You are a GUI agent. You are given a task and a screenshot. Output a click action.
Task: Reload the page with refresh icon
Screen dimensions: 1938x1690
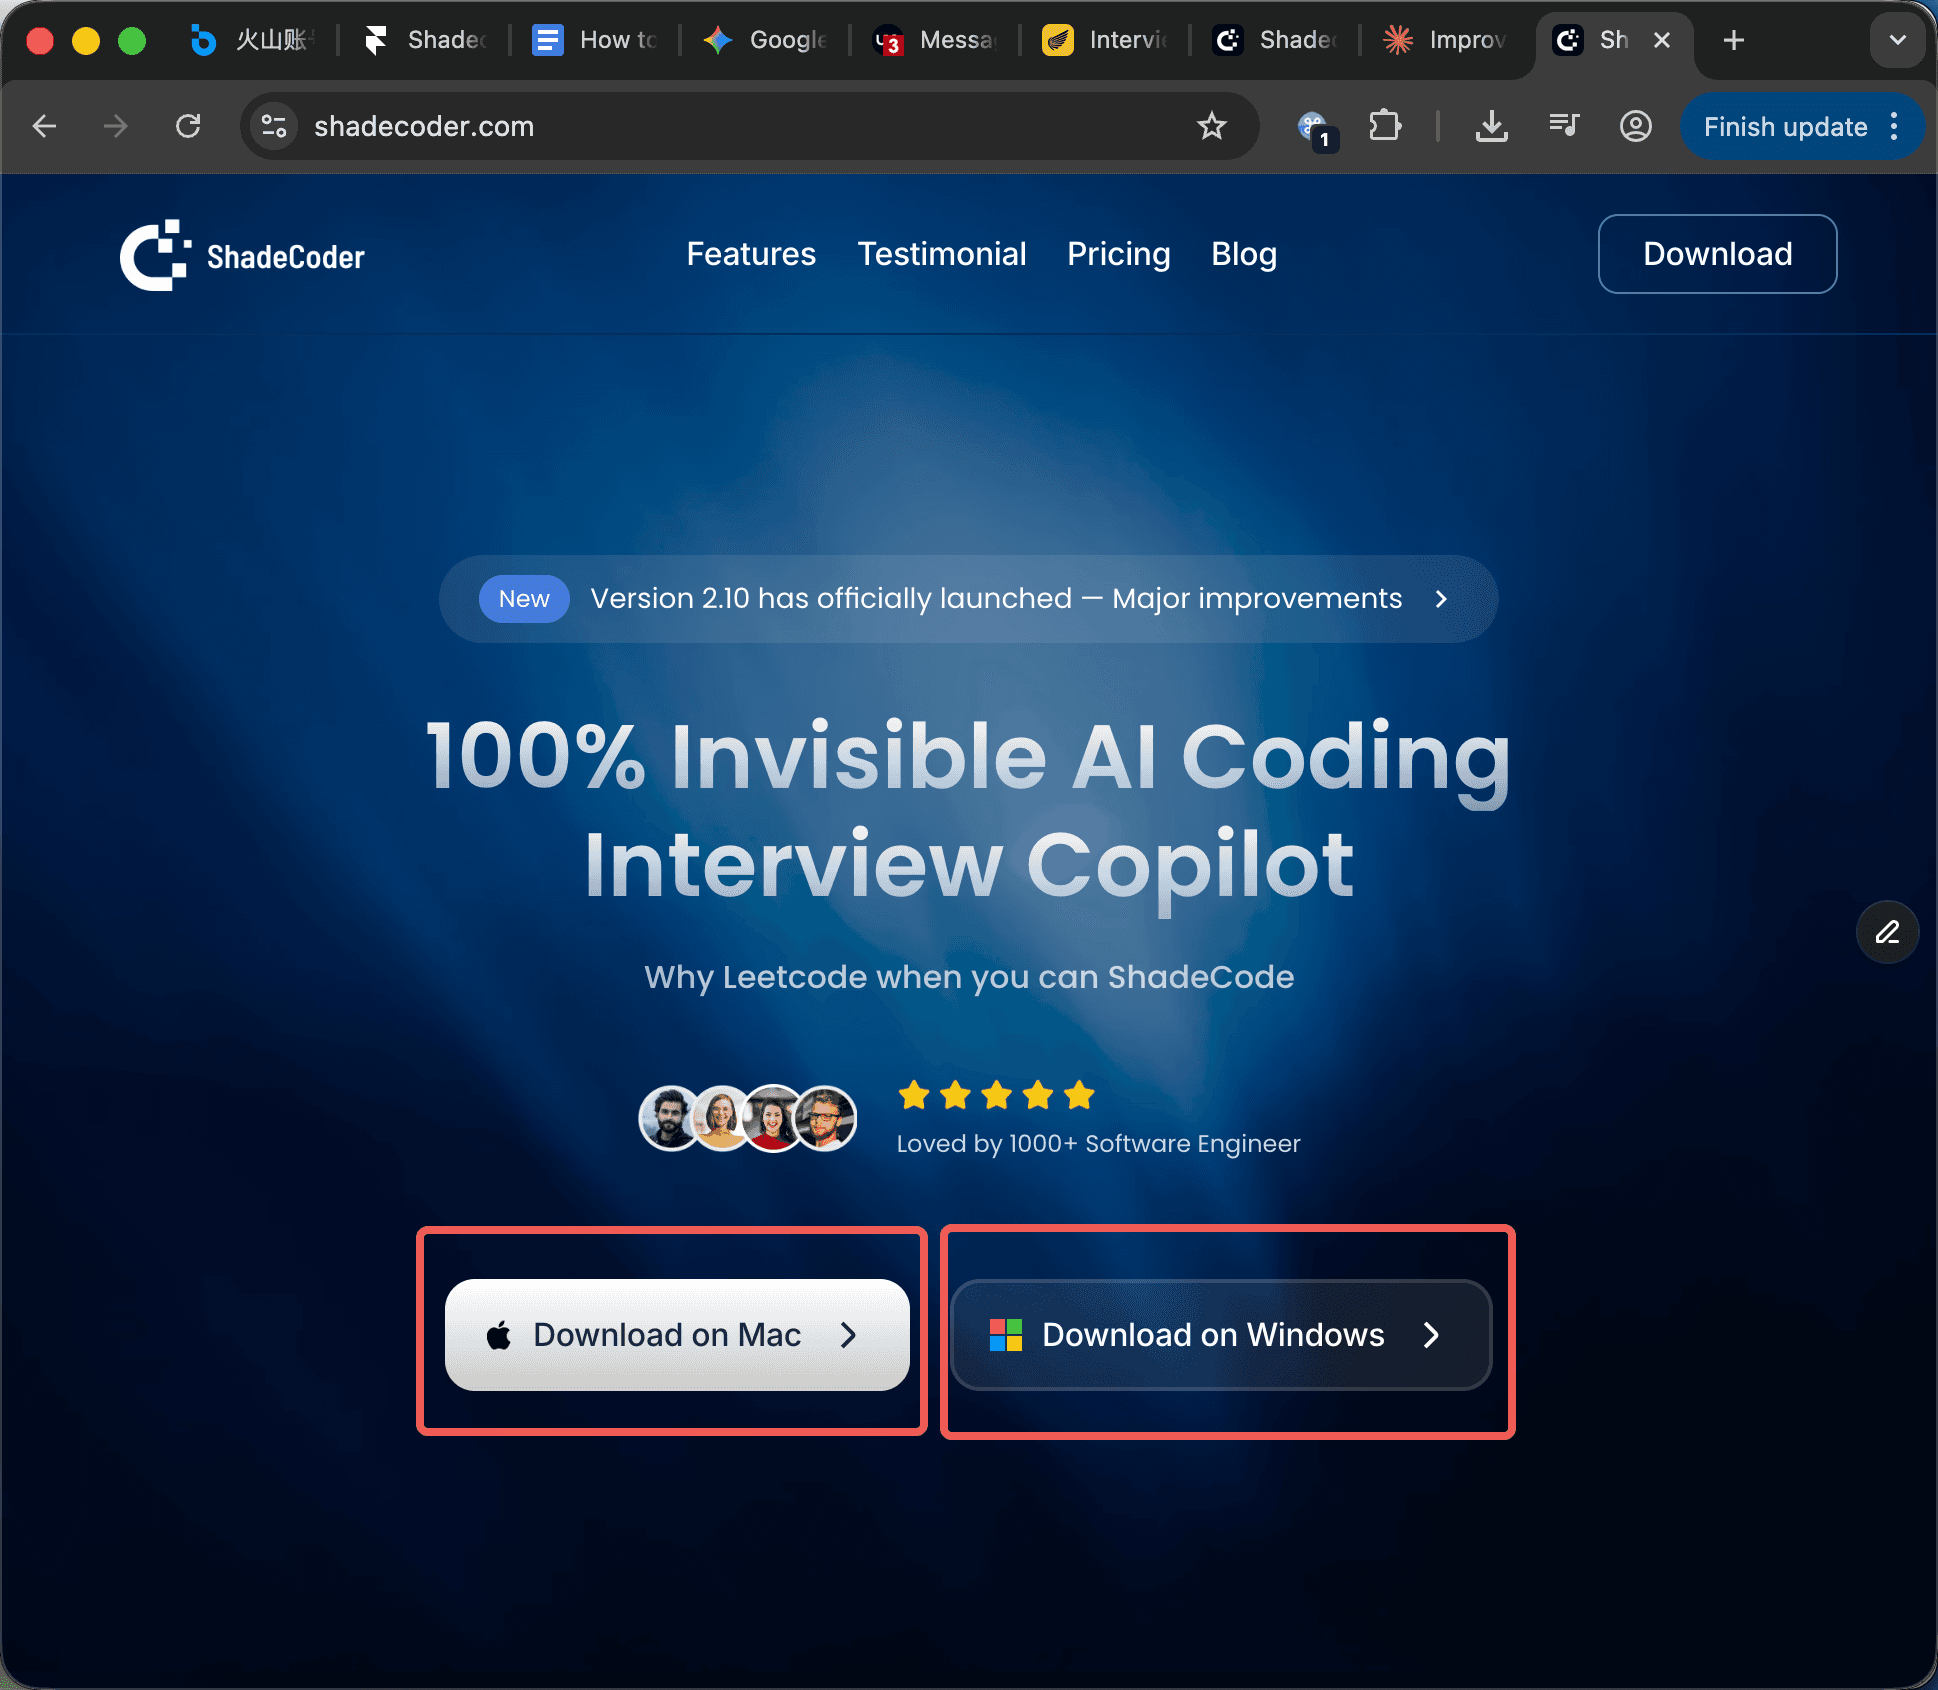coord(188,126)
